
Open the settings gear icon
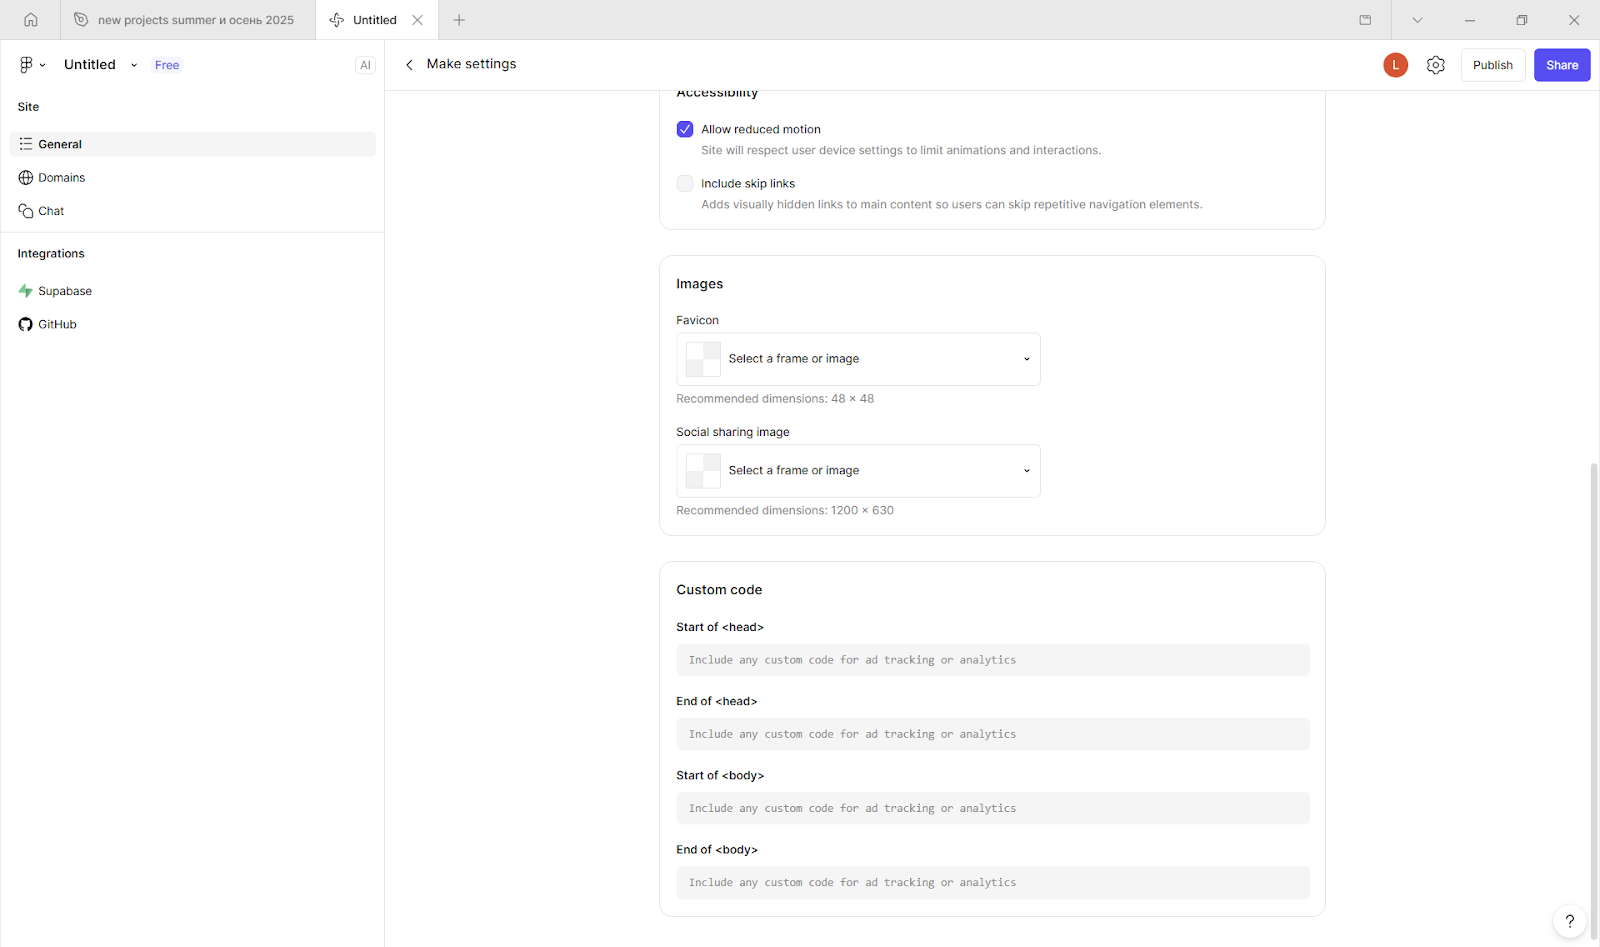tap(1435, 65)
